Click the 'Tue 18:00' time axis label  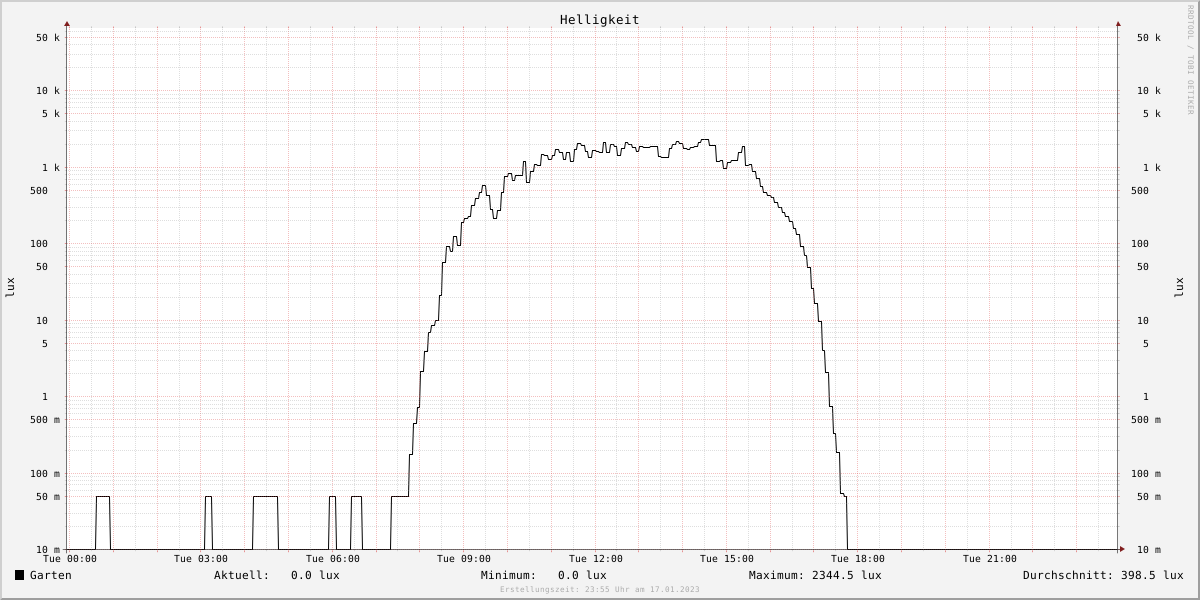point(858,559)
